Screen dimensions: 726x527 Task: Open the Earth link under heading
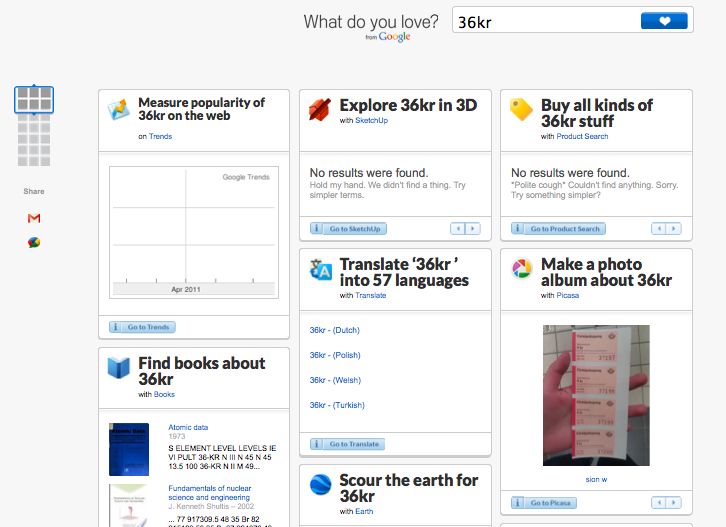[364, 511]
